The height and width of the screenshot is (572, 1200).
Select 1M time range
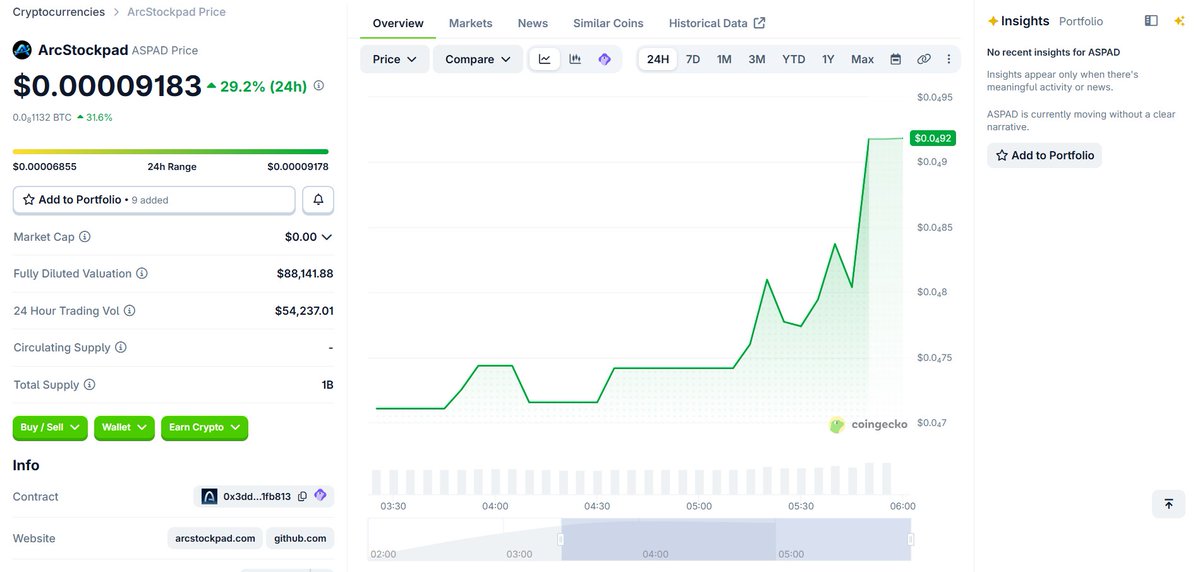[724, 59]
